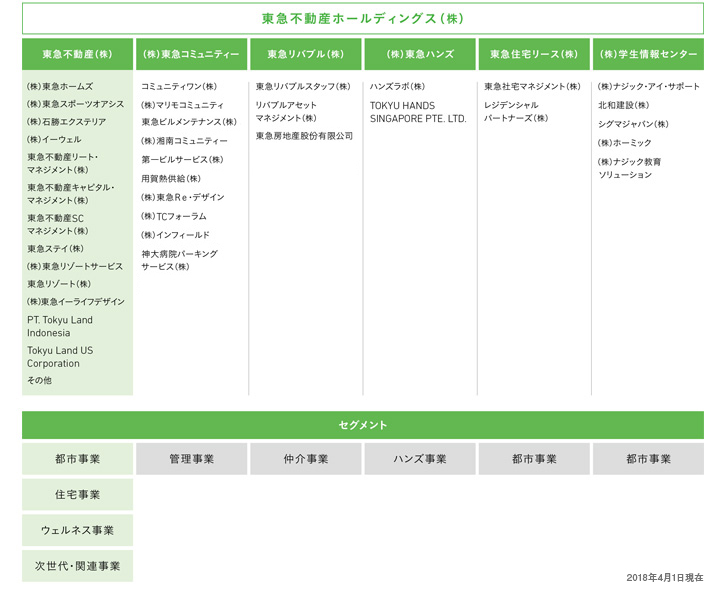
Task: Select the (株)東急ハンズ column header
Action: pos(420,54)
